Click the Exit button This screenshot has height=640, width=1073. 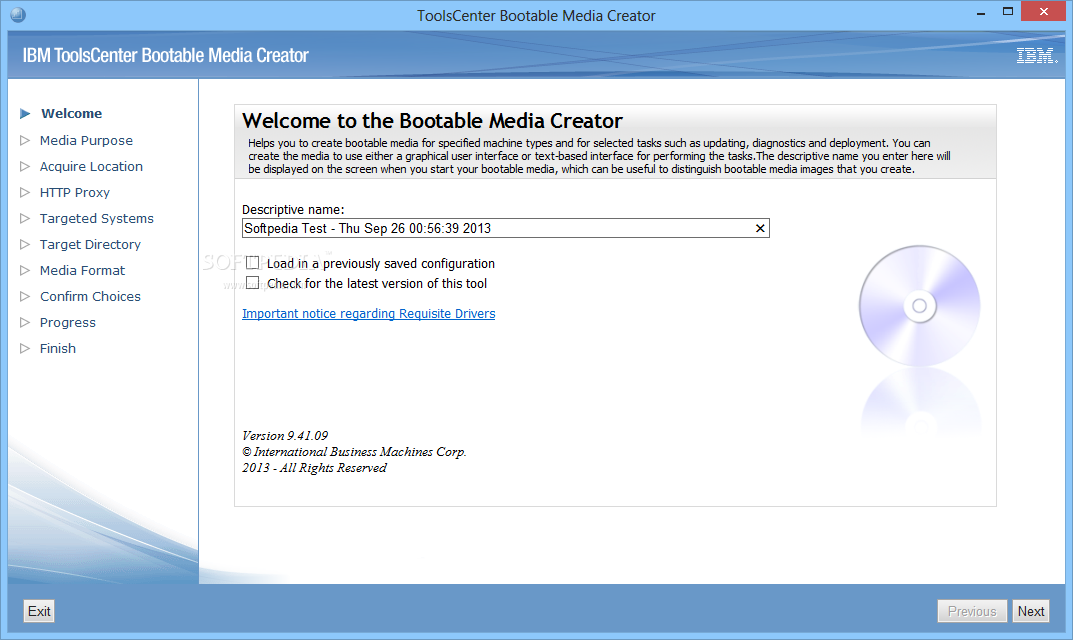(39, 611)
